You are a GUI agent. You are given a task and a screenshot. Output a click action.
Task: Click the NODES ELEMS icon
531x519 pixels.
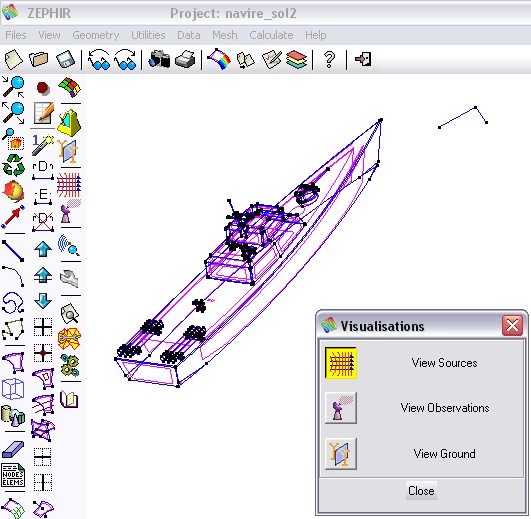pyautogui.click(x=13, y=475)
